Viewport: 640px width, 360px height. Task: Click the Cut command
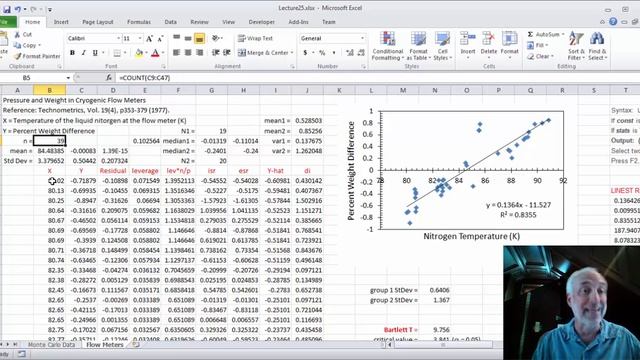(x=23, y=34)
